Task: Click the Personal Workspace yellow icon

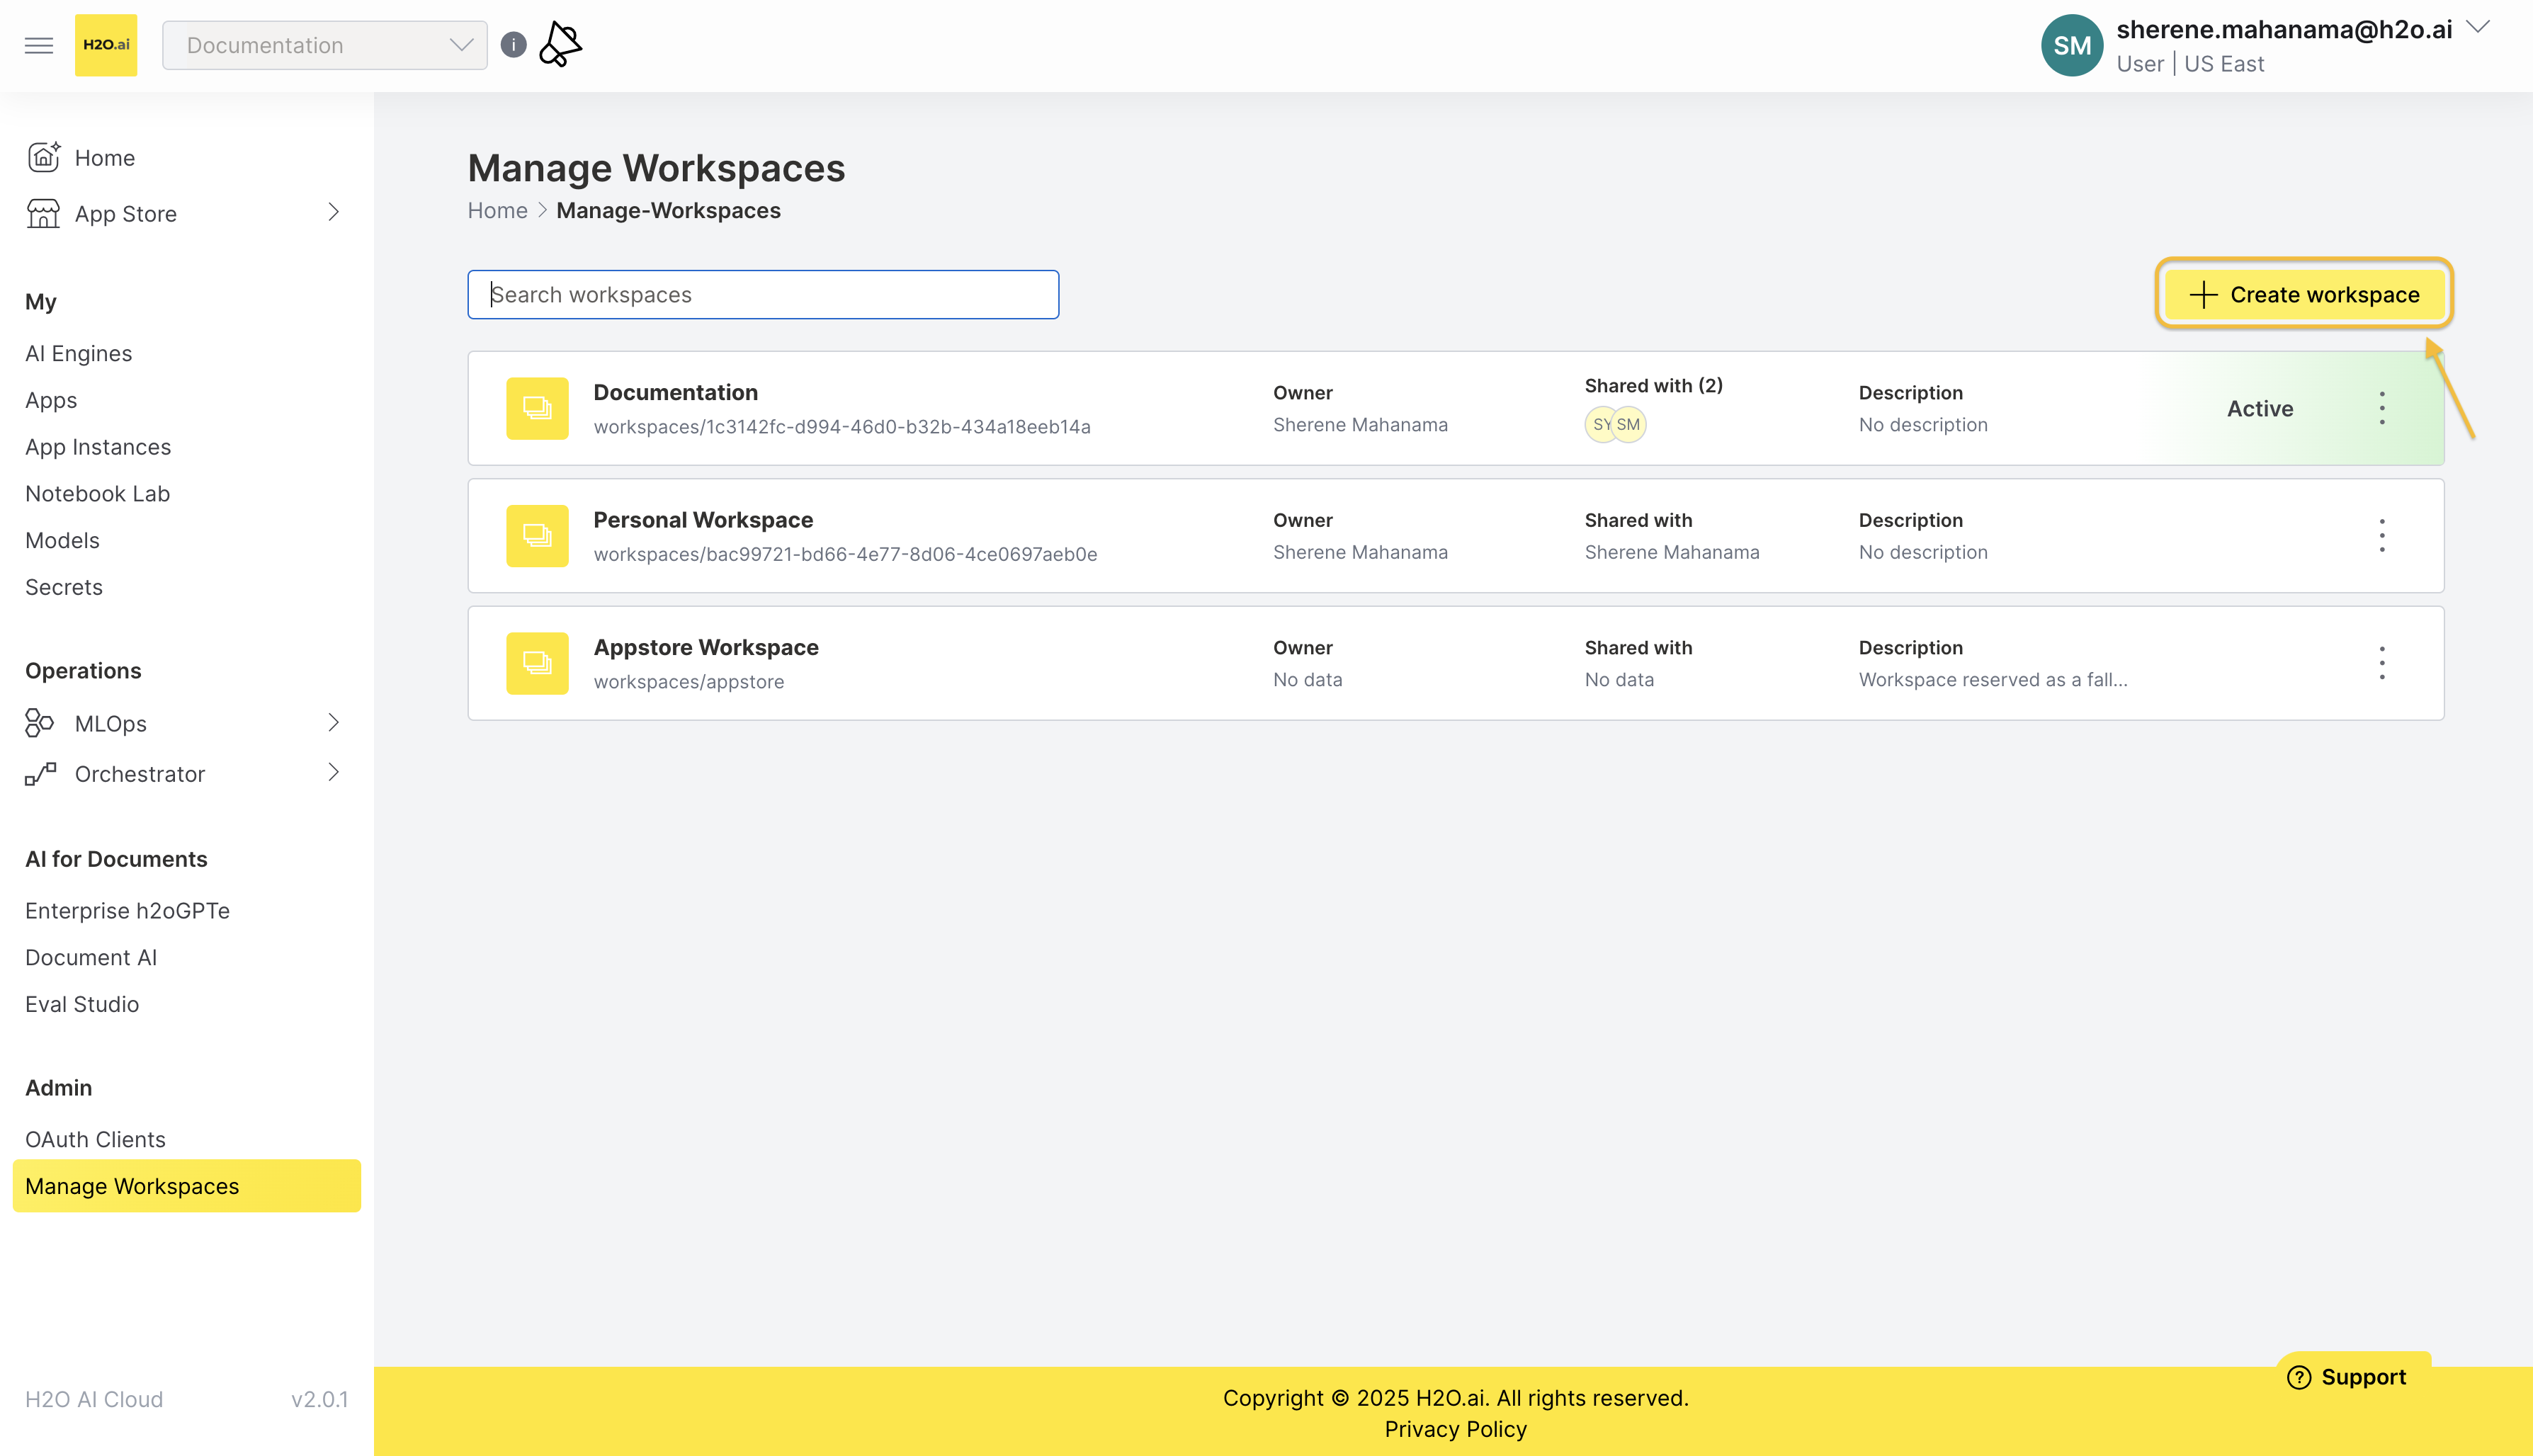Action: click(537, 536)
